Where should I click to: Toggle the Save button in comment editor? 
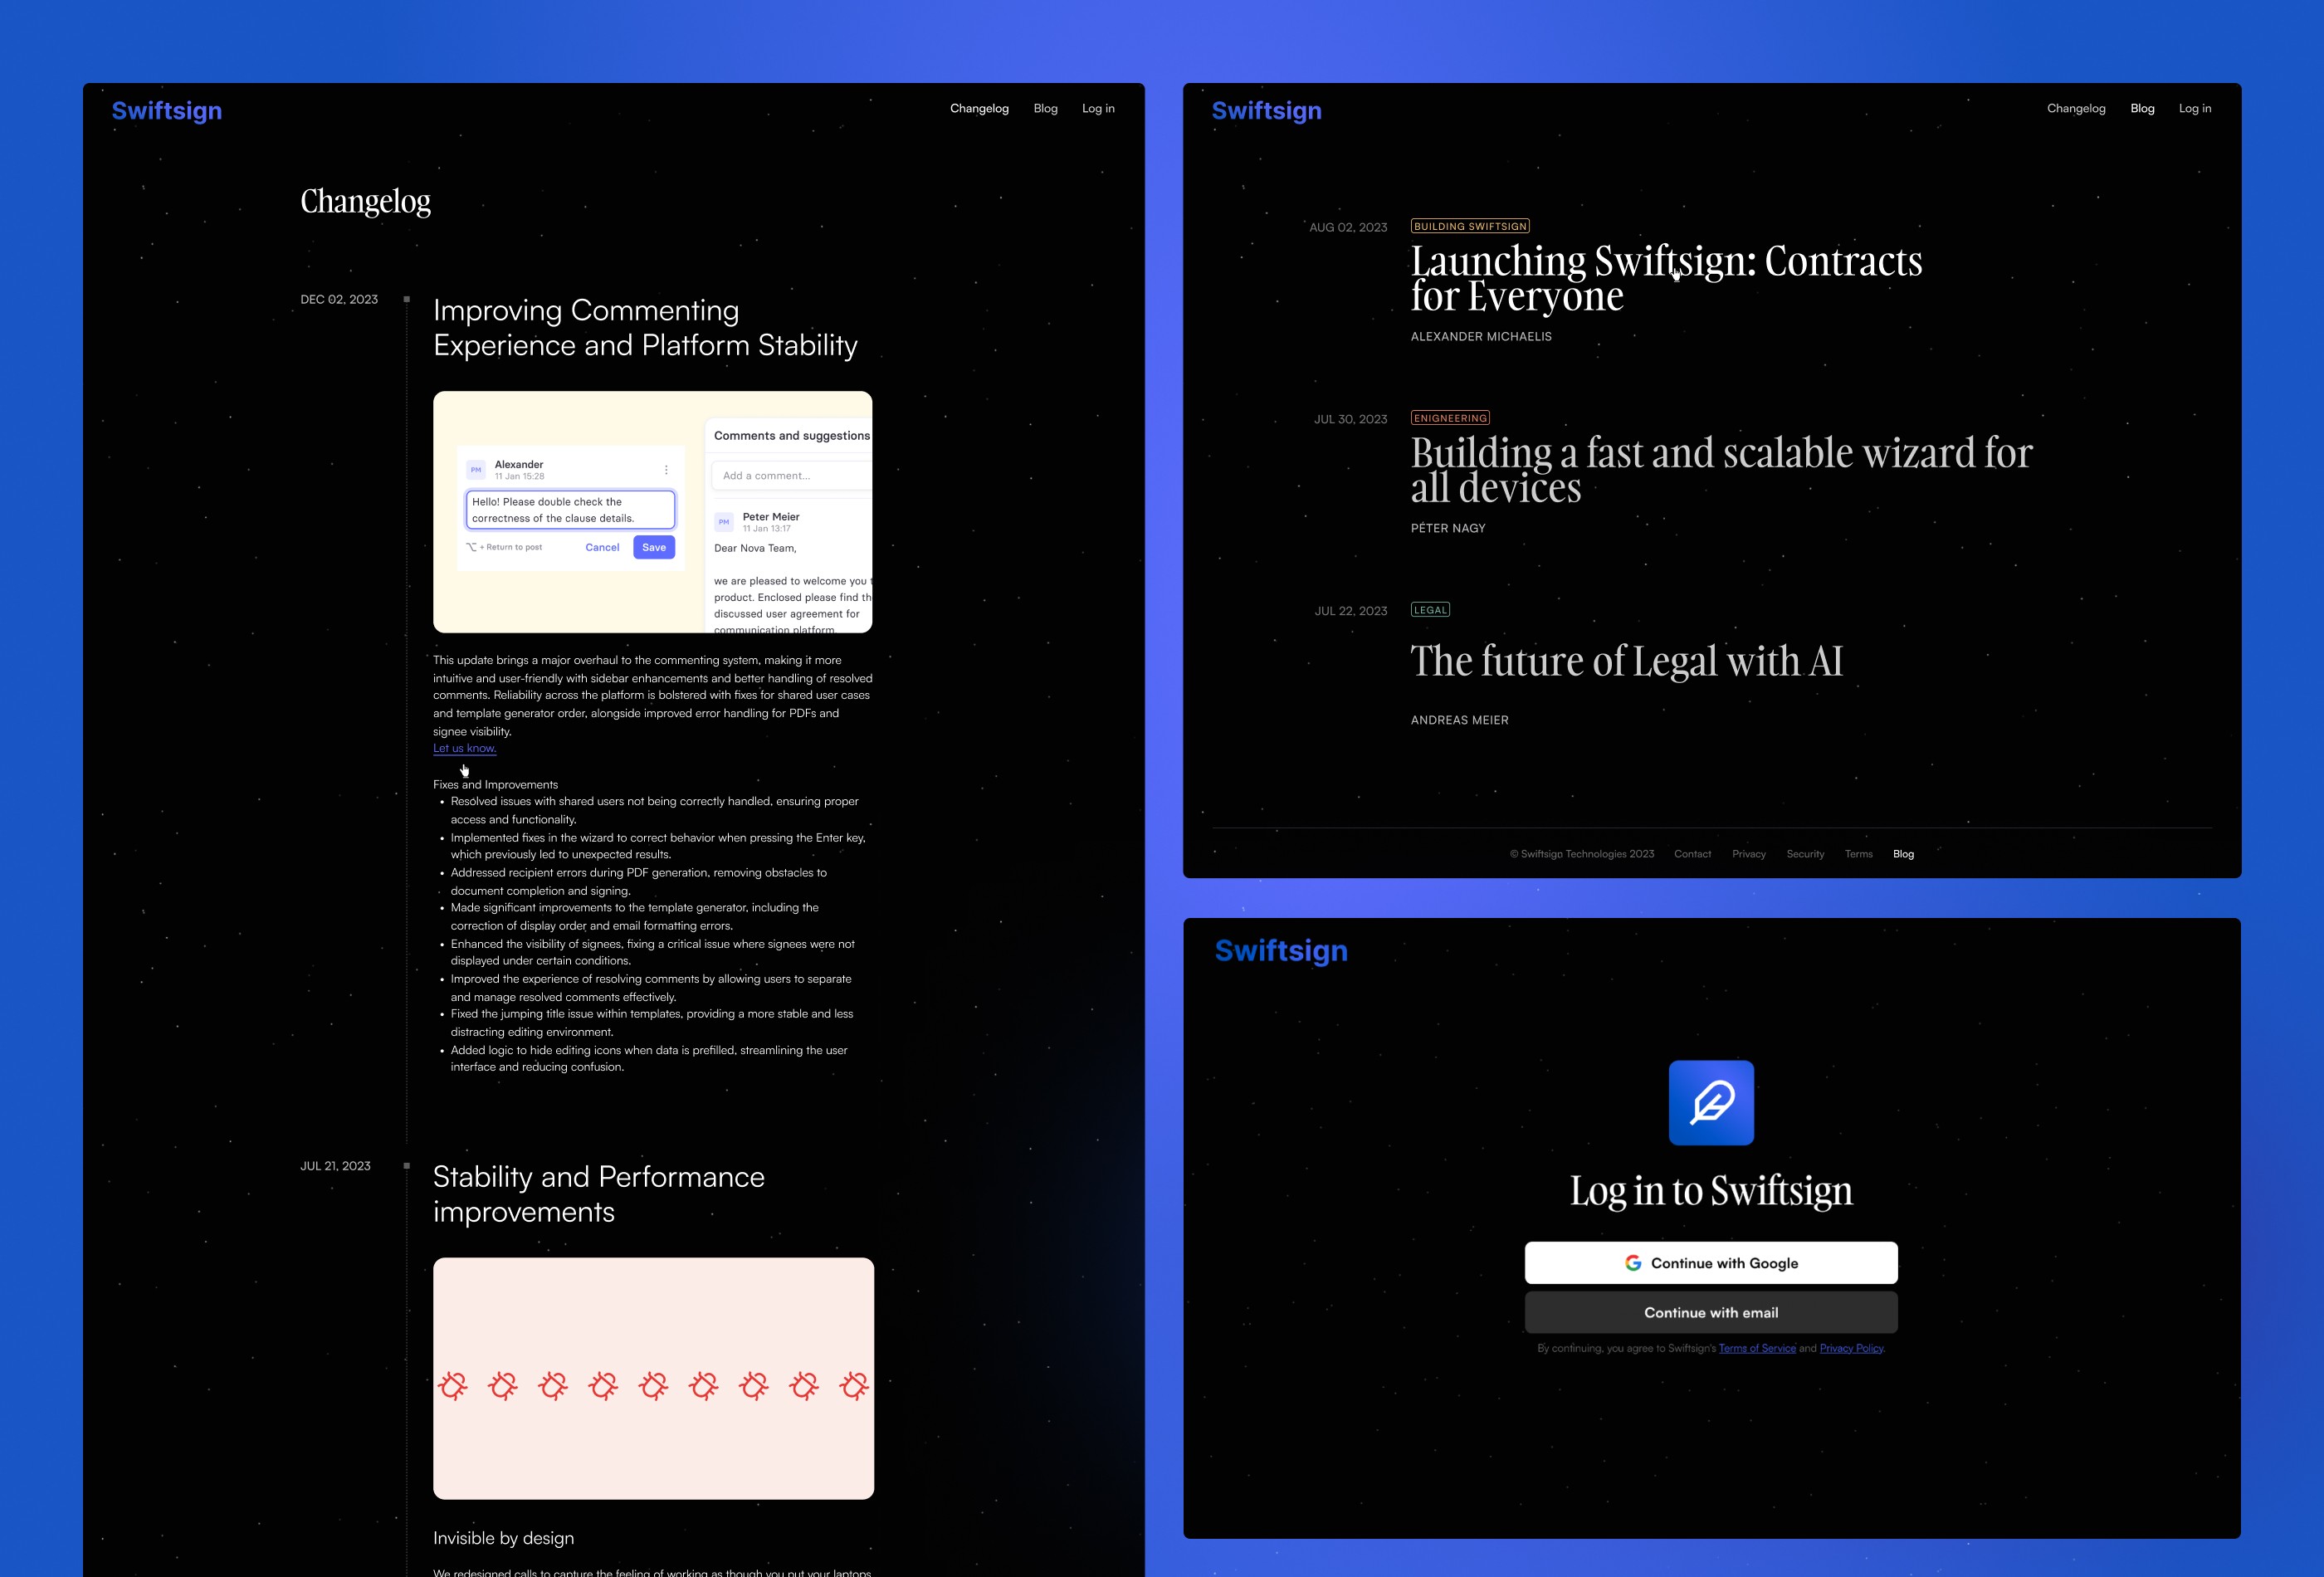pos(654,553)
